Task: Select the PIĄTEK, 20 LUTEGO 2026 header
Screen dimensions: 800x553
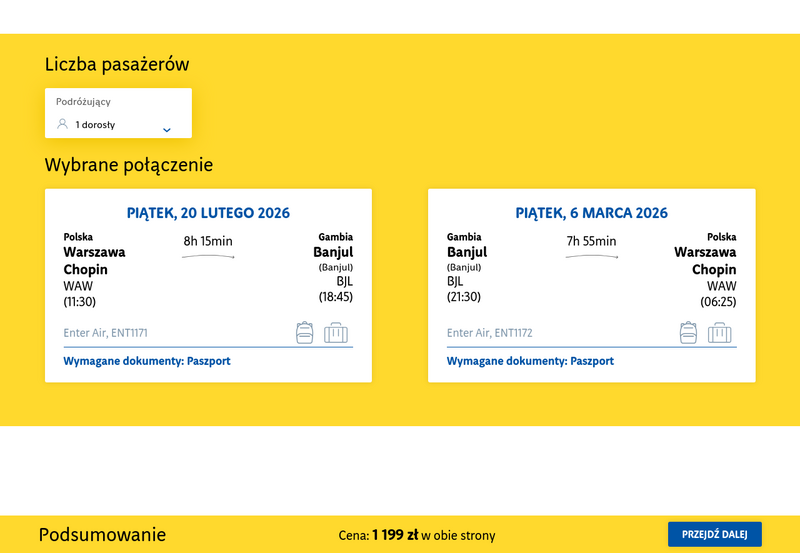Action: click(208, 213)
